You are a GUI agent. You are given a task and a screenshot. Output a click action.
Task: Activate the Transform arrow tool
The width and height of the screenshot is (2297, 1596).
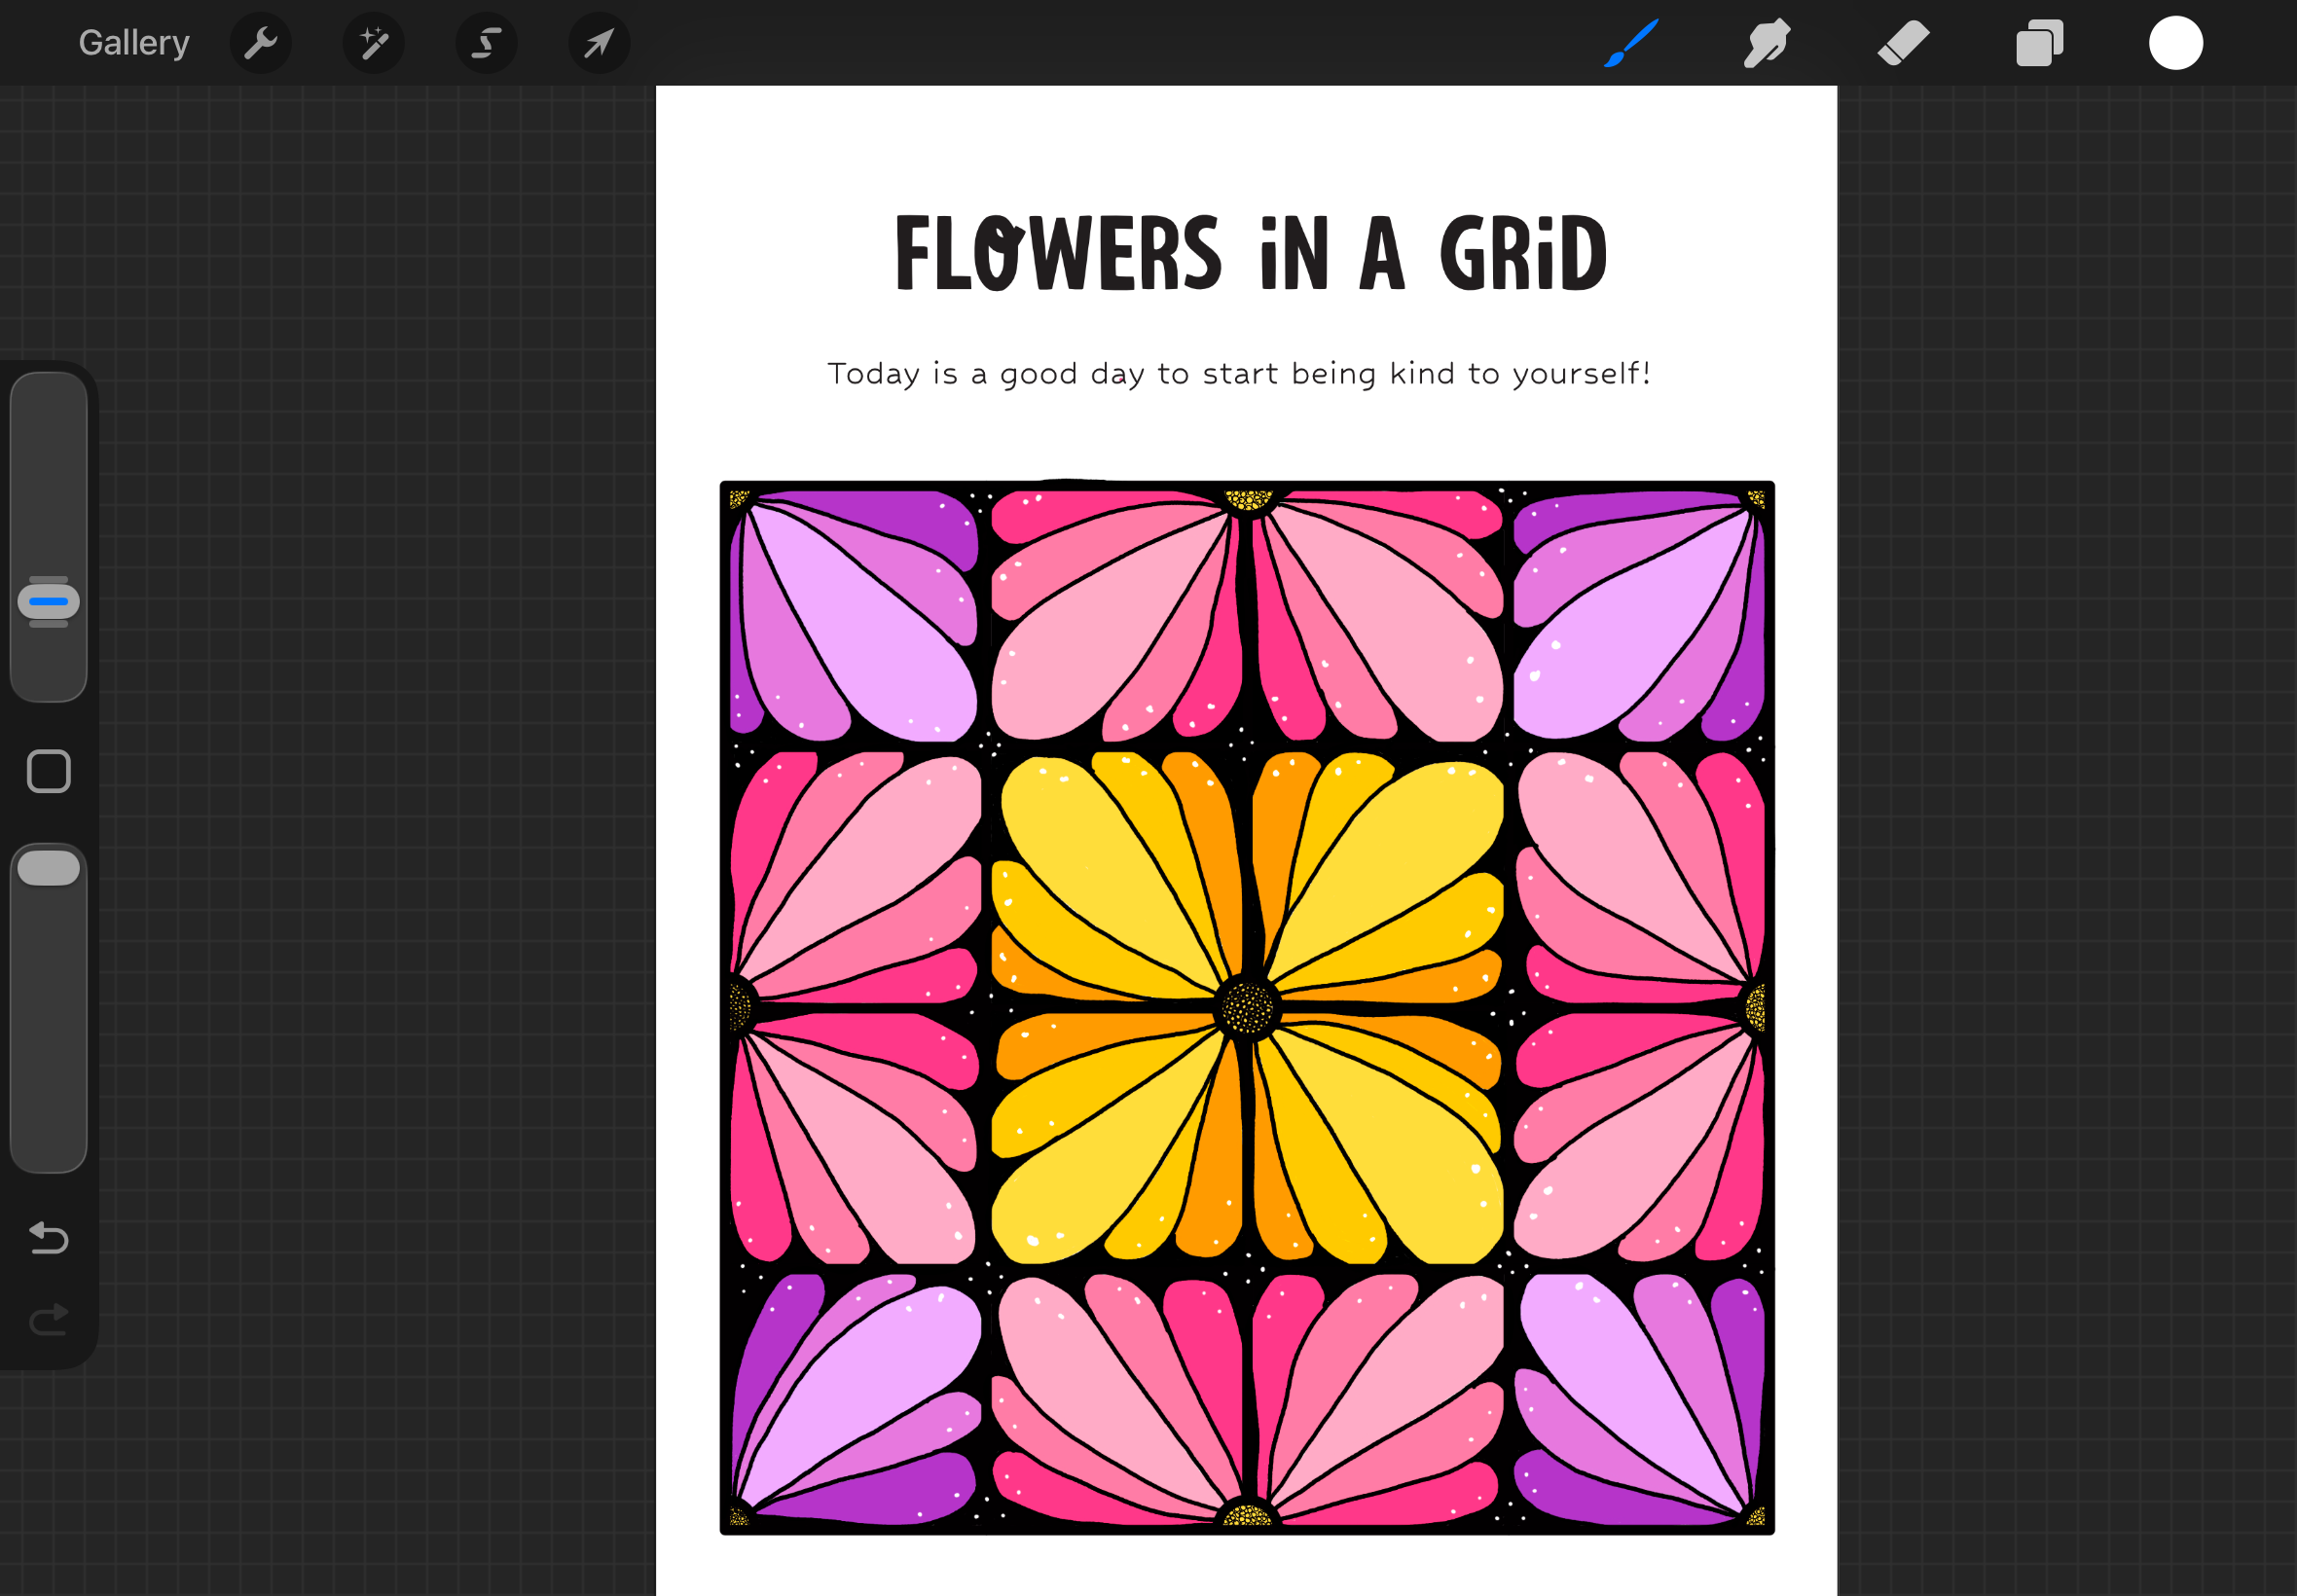(599, 43)
